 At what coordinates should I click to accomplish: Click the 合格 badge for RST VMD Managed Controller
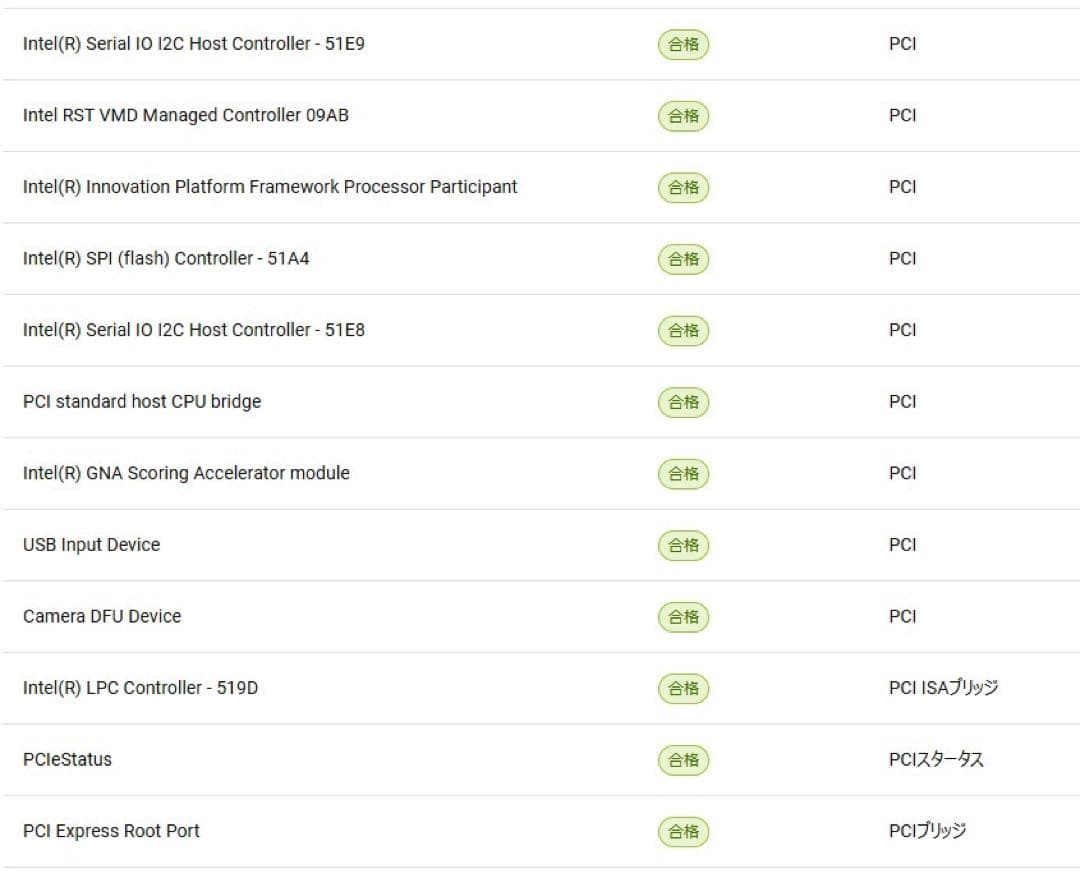(x=683, y=116)
